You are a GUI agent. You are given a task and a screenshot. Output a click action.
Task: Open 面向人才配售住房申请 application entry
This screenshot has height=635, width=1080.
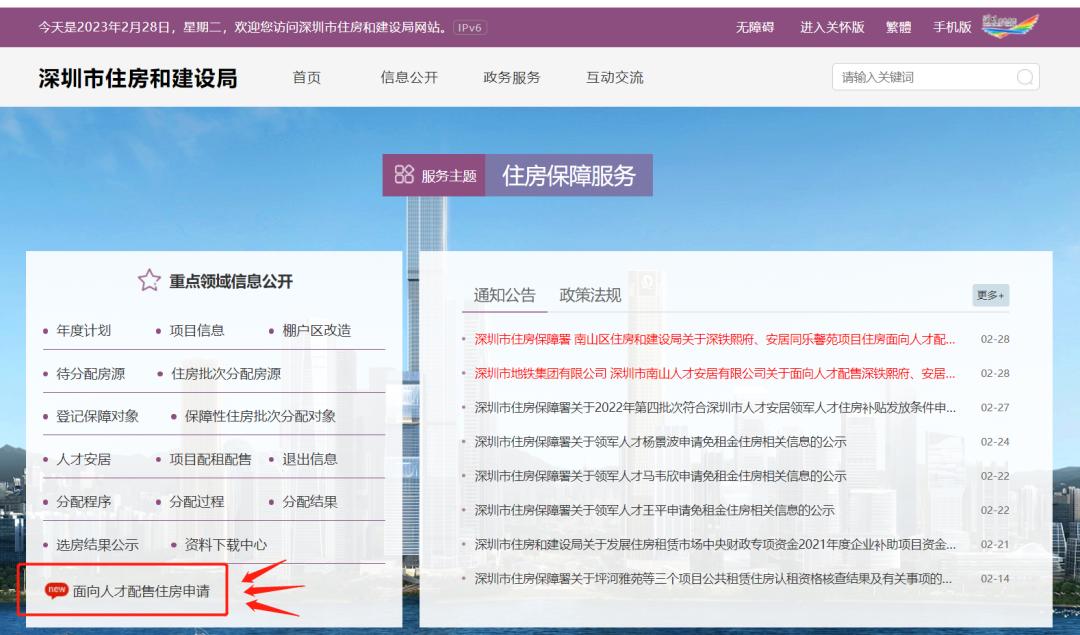coord(140,591)
